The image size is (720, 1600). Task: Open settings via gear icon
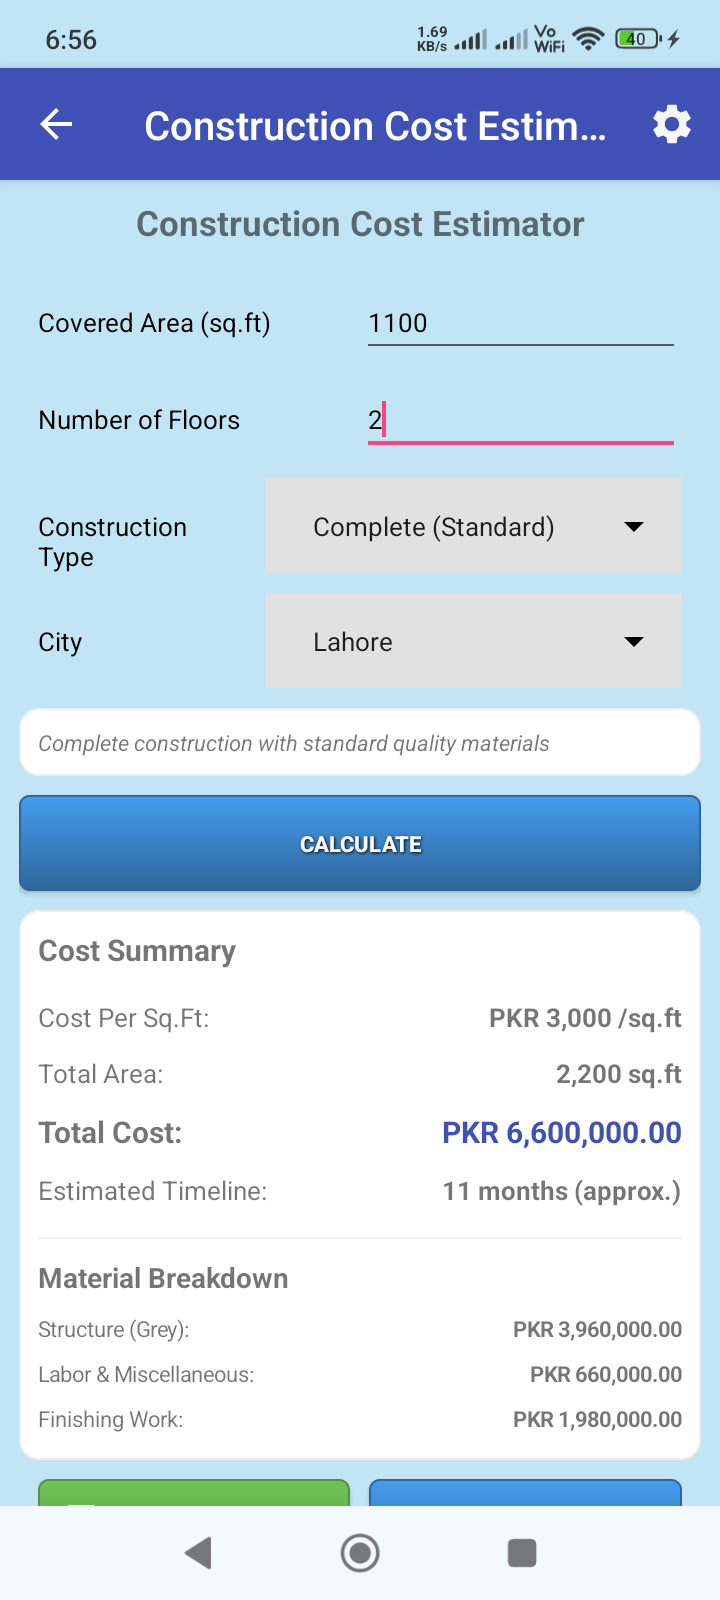click(x=671, y=125)
